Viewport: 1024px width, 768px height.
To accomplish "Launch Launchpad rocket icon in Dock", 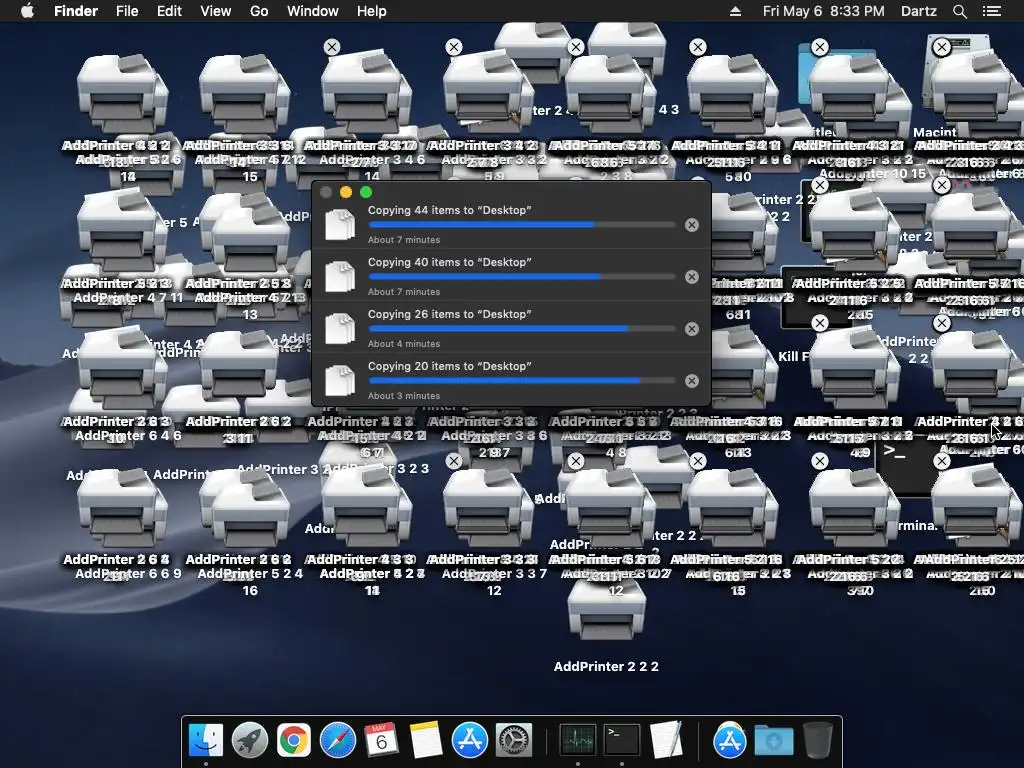I will coord(249,740).
